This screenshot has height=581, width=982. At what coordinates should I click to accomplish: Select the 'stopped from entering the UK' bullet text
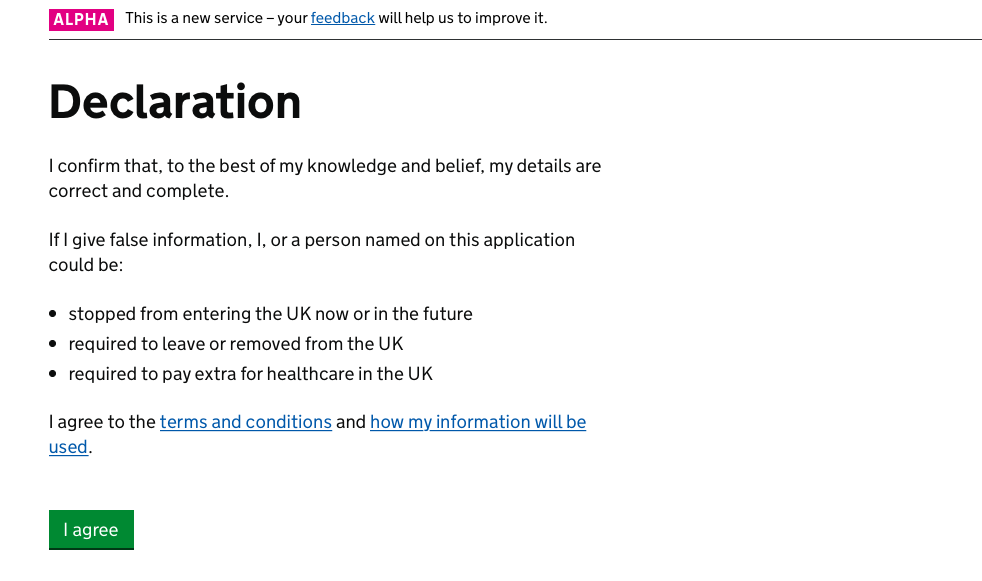click(x=271, y=314)
